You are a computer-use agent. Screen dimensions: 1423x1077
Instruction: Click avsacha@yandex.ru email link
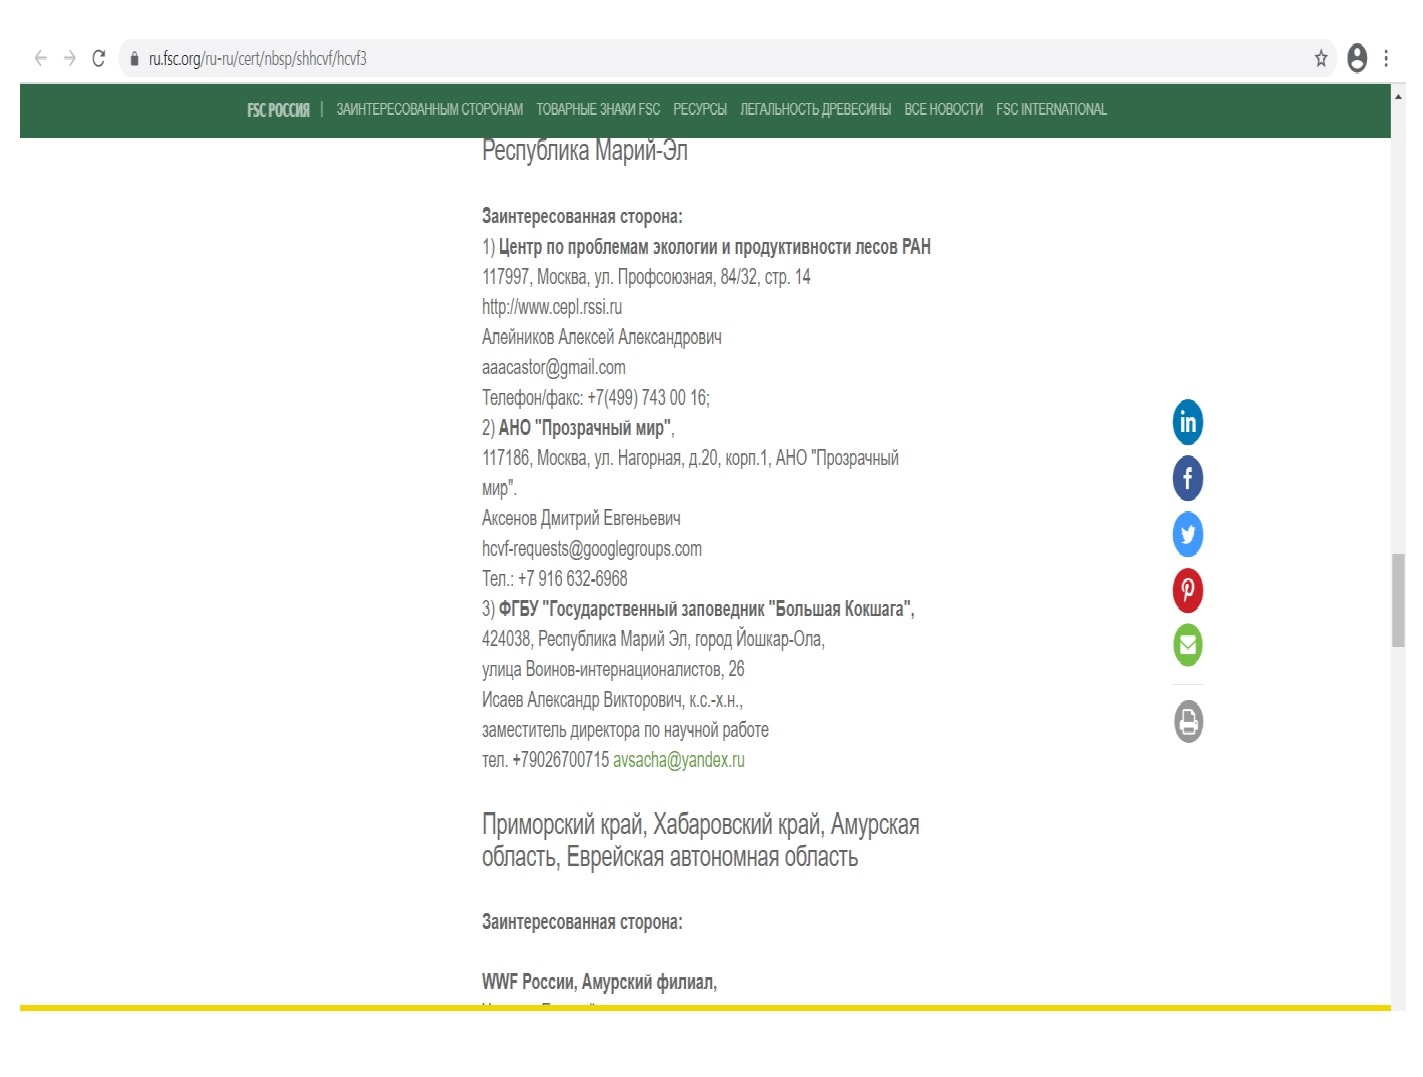tap(679, 760)
